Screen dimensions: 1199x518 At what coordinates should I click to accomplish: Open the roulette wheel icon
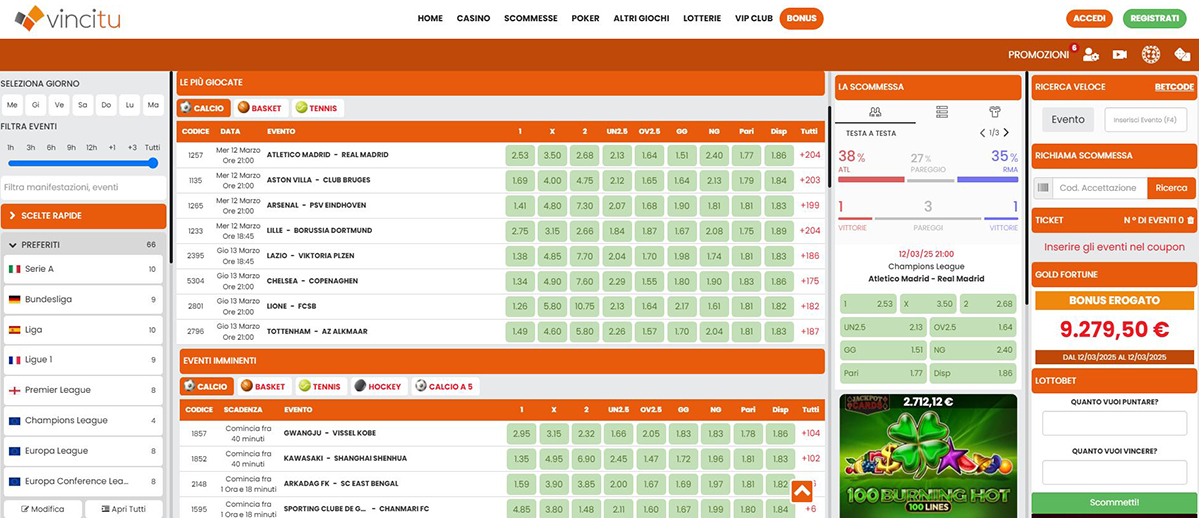click(1151, 54)
